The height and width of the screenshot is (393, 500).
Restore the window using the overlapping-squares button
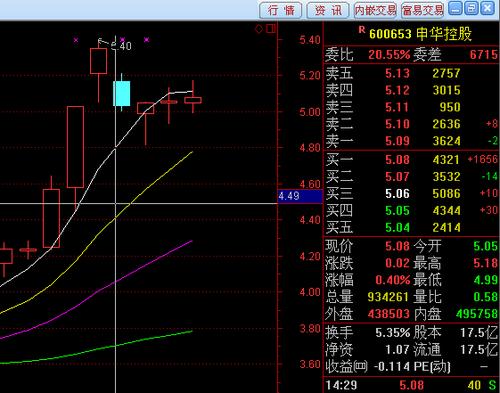coord(471,8)
